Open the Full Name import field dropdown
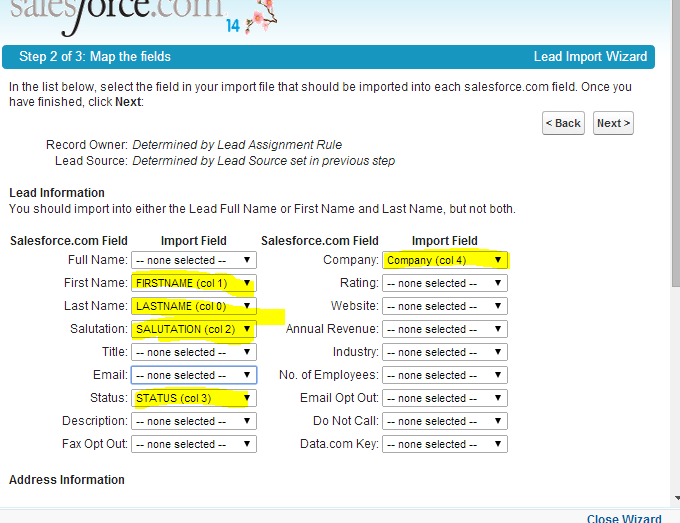This screenshot has width=680, height=523. coord(194,260)
